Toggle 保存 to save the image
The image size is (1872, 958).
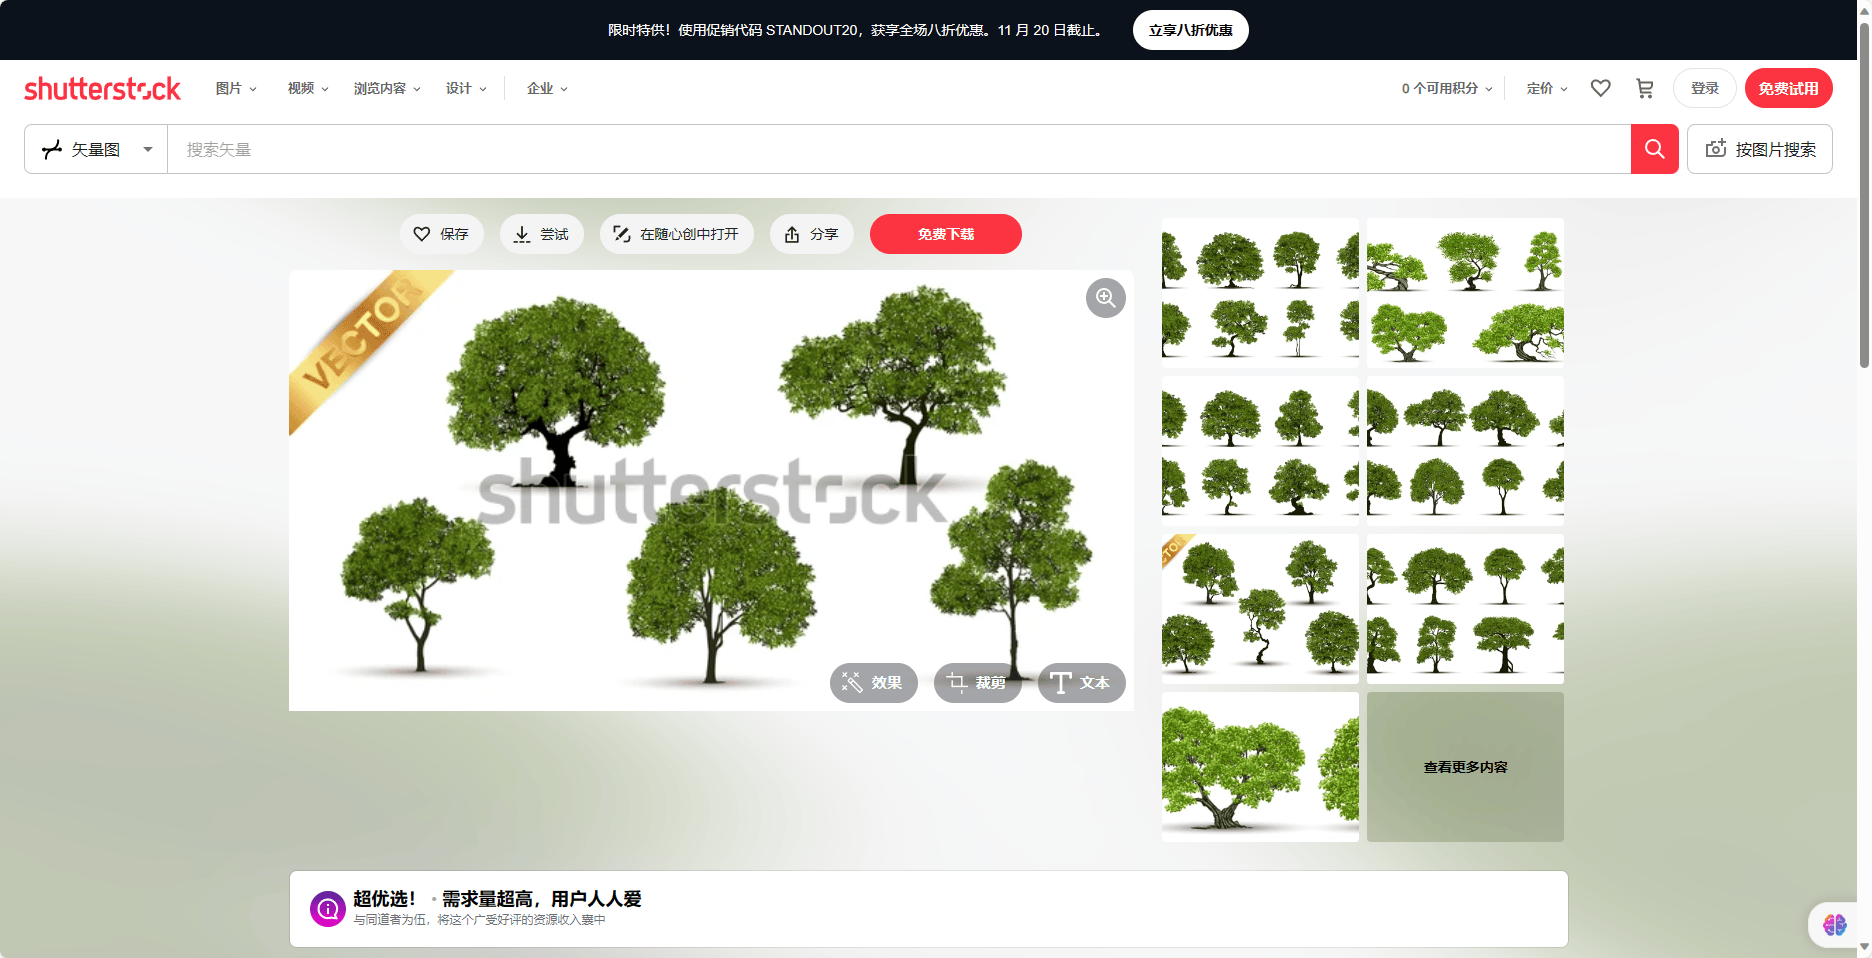[x=441, y=233]
